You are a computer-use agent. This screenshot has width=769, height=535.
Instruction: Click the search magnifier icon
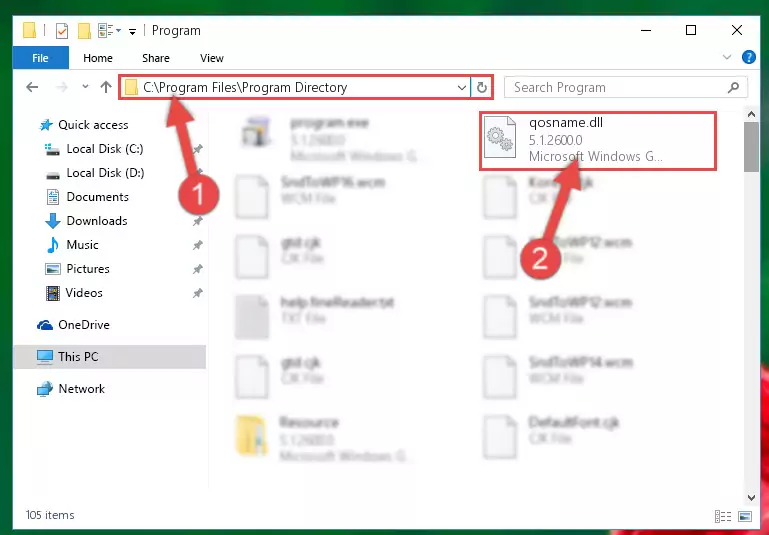733,87
